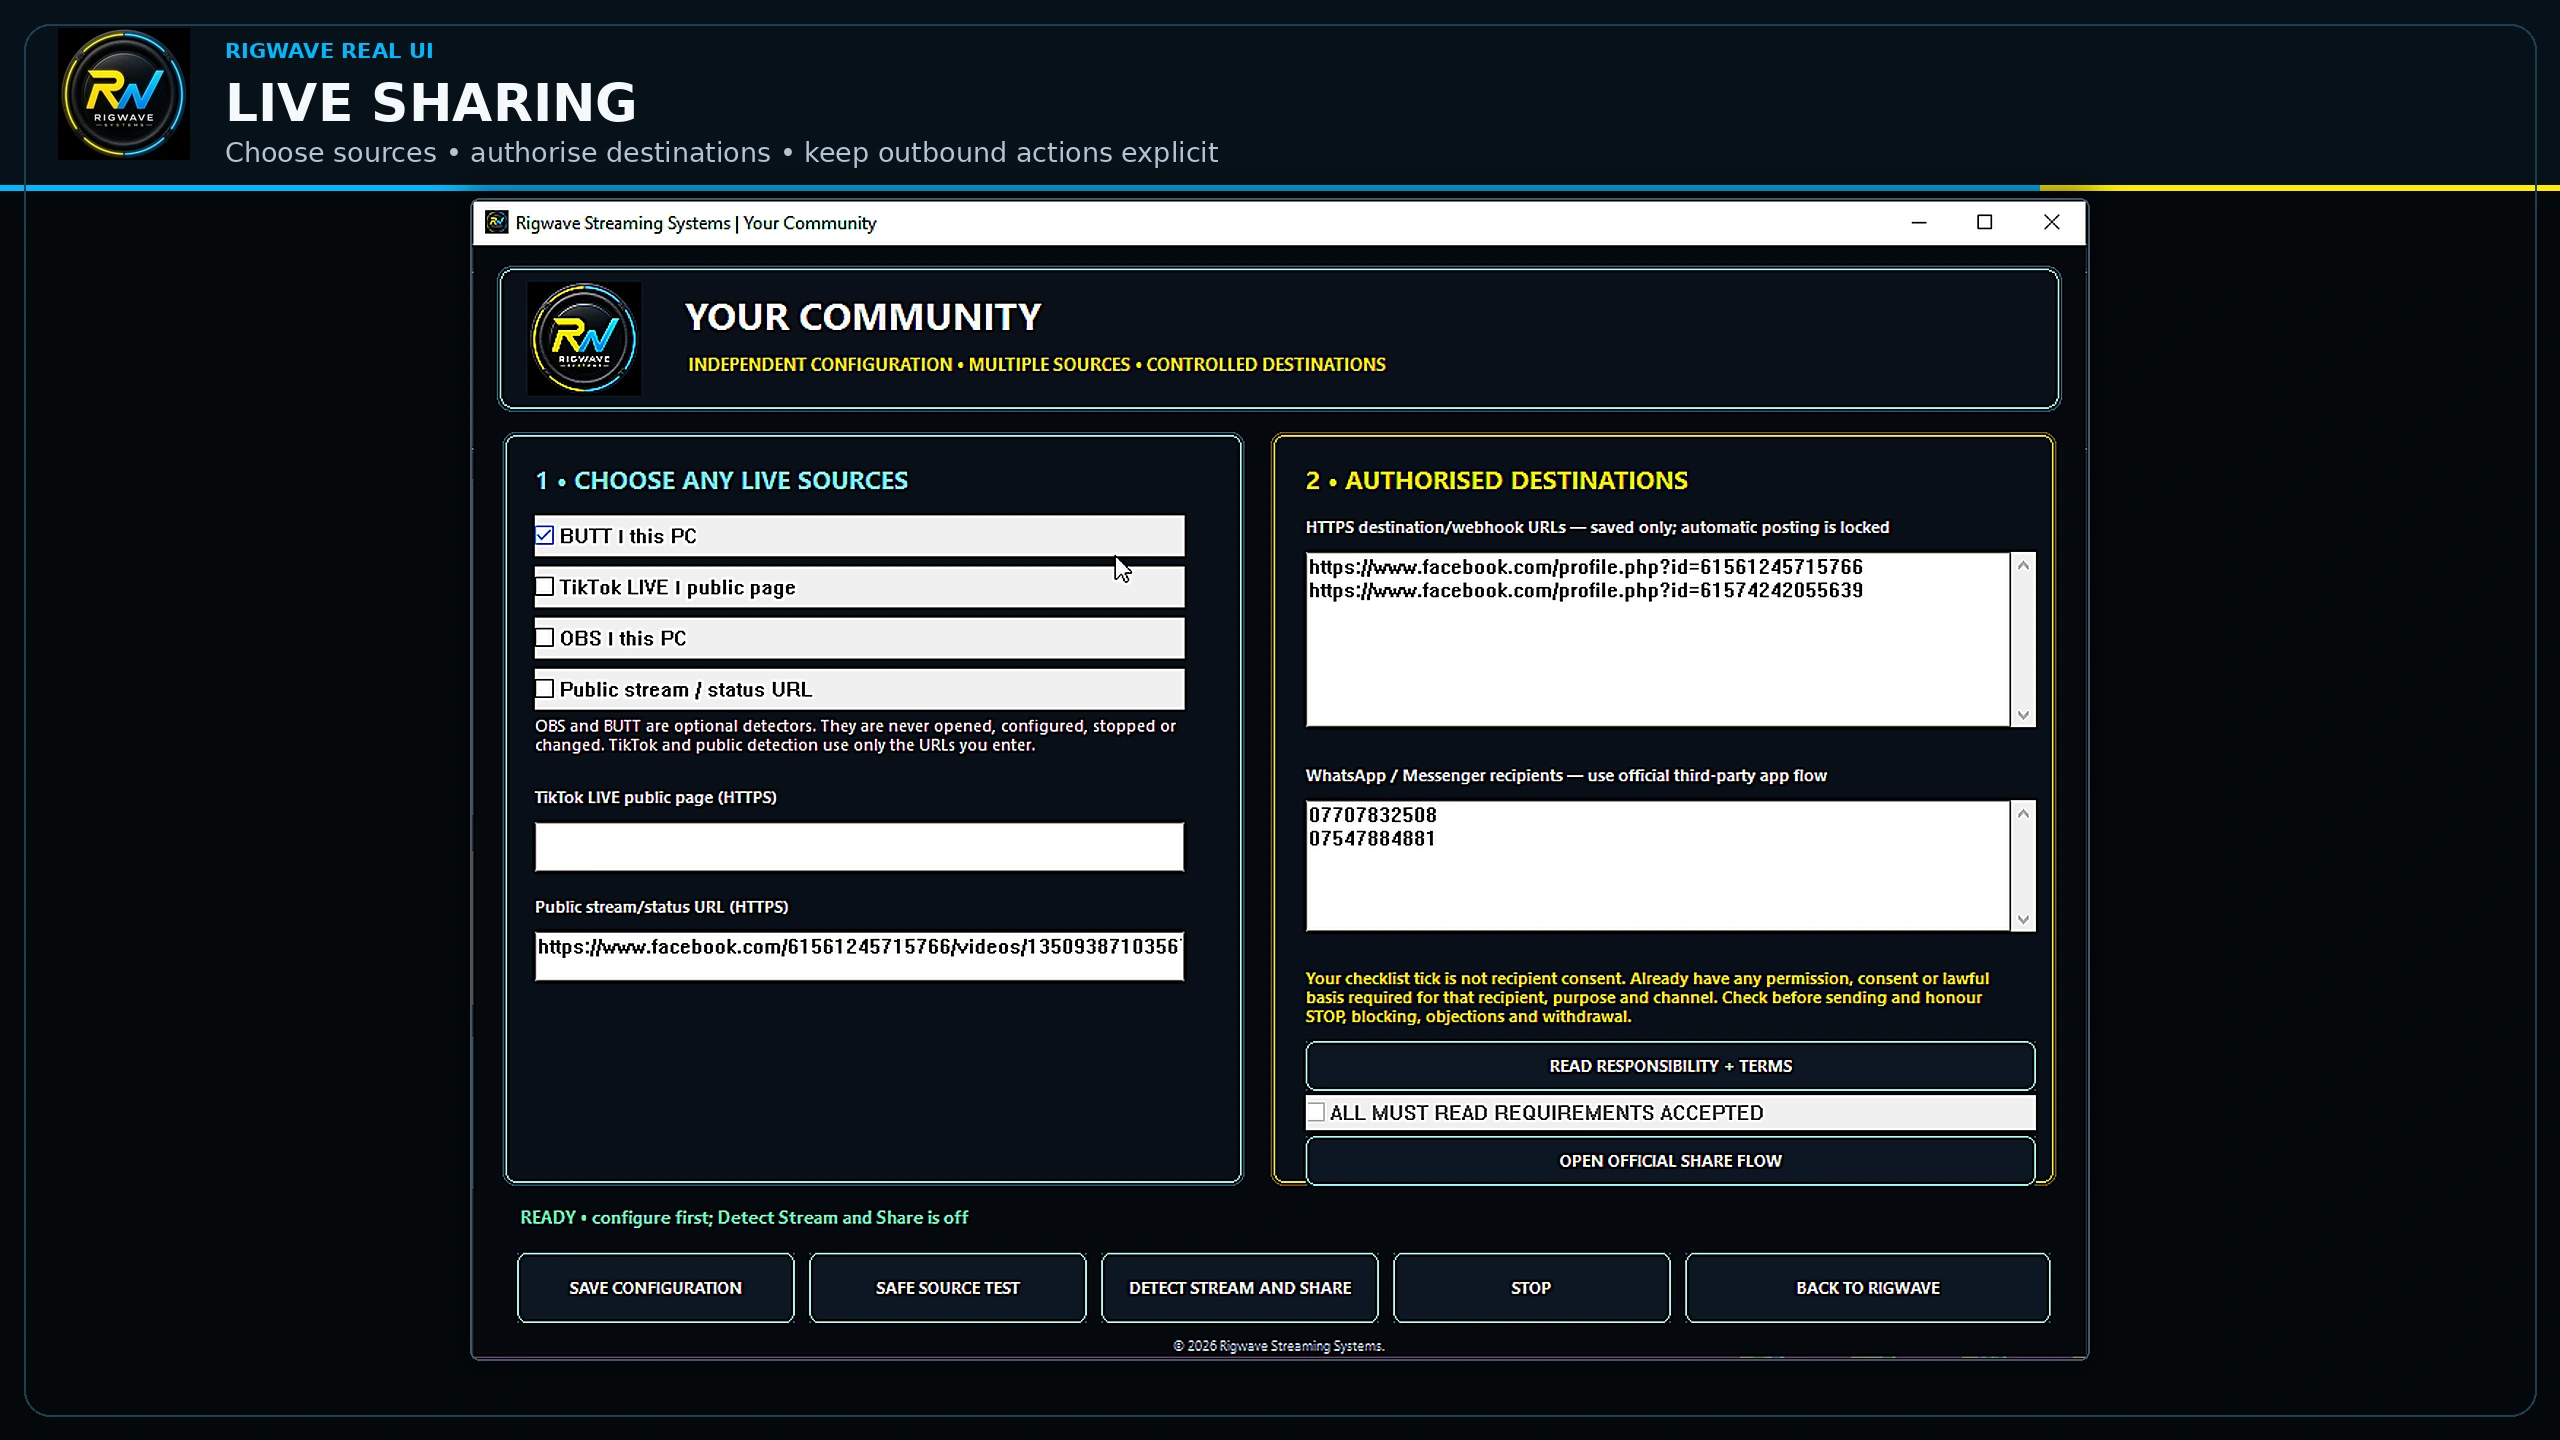Click the first Facebook profile URL ending 5766
This screenshot has width=2560, height=1440.
click(1586, 567)
